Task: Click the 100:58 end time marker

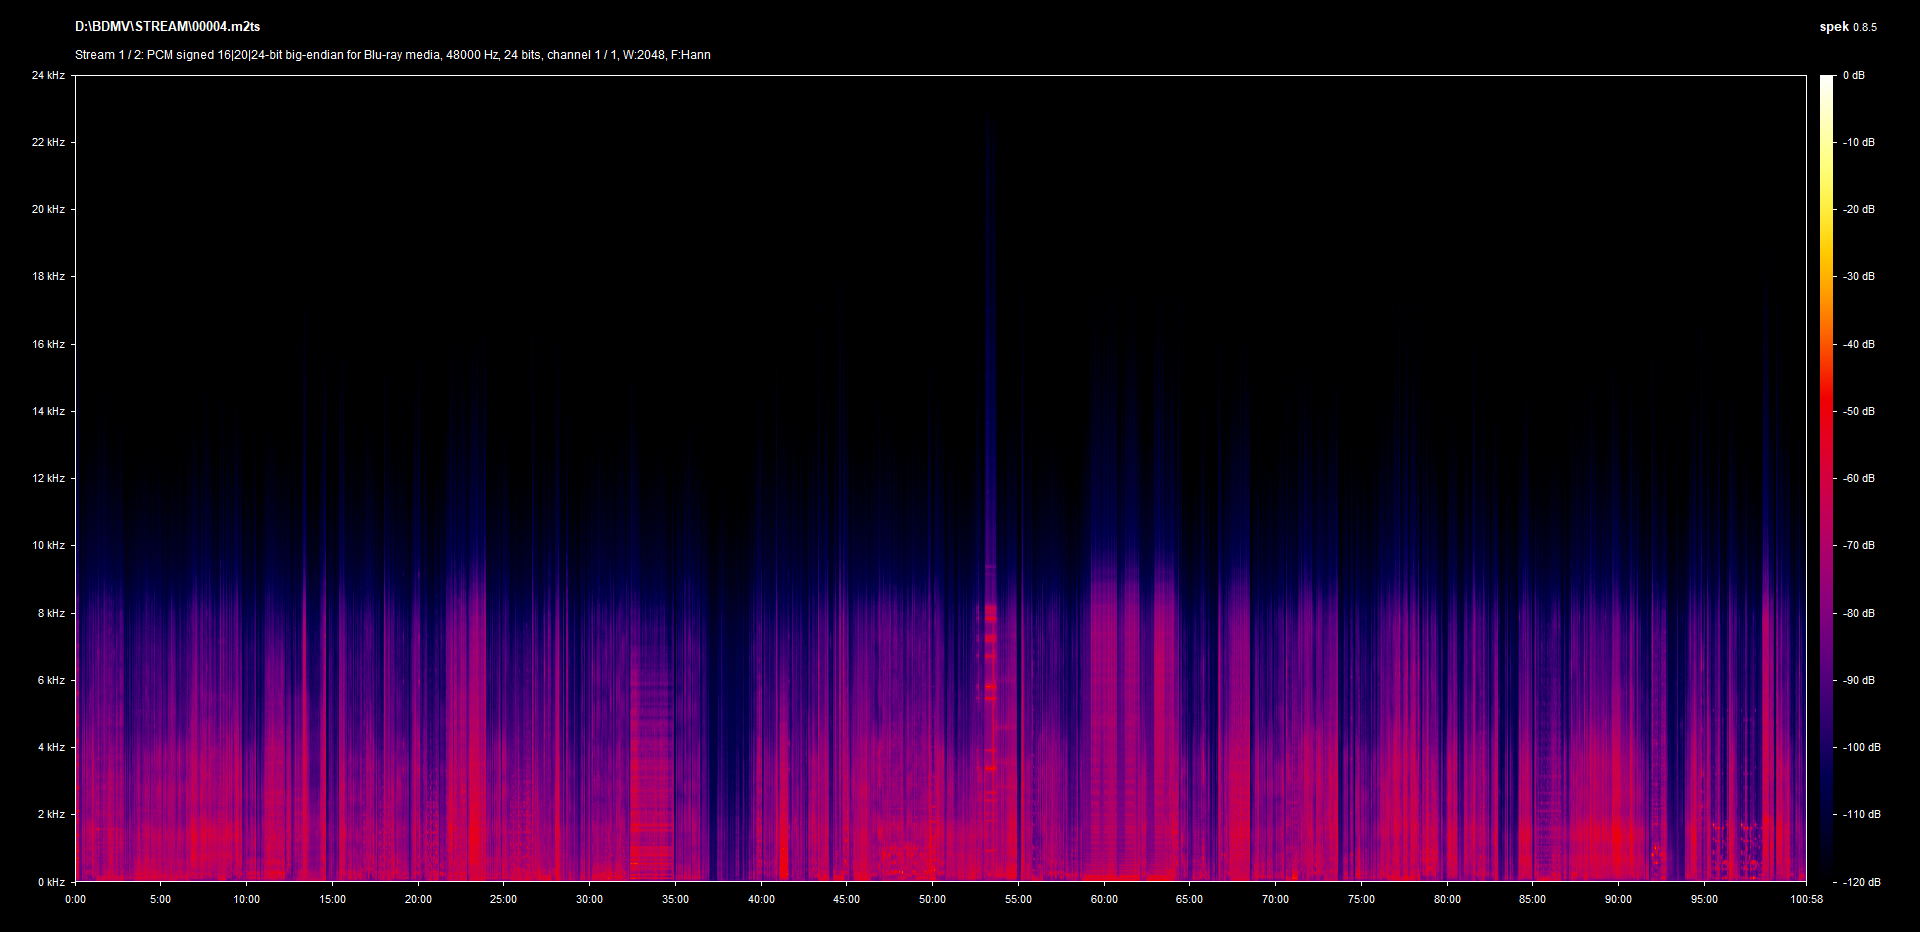Action: 1806,899
